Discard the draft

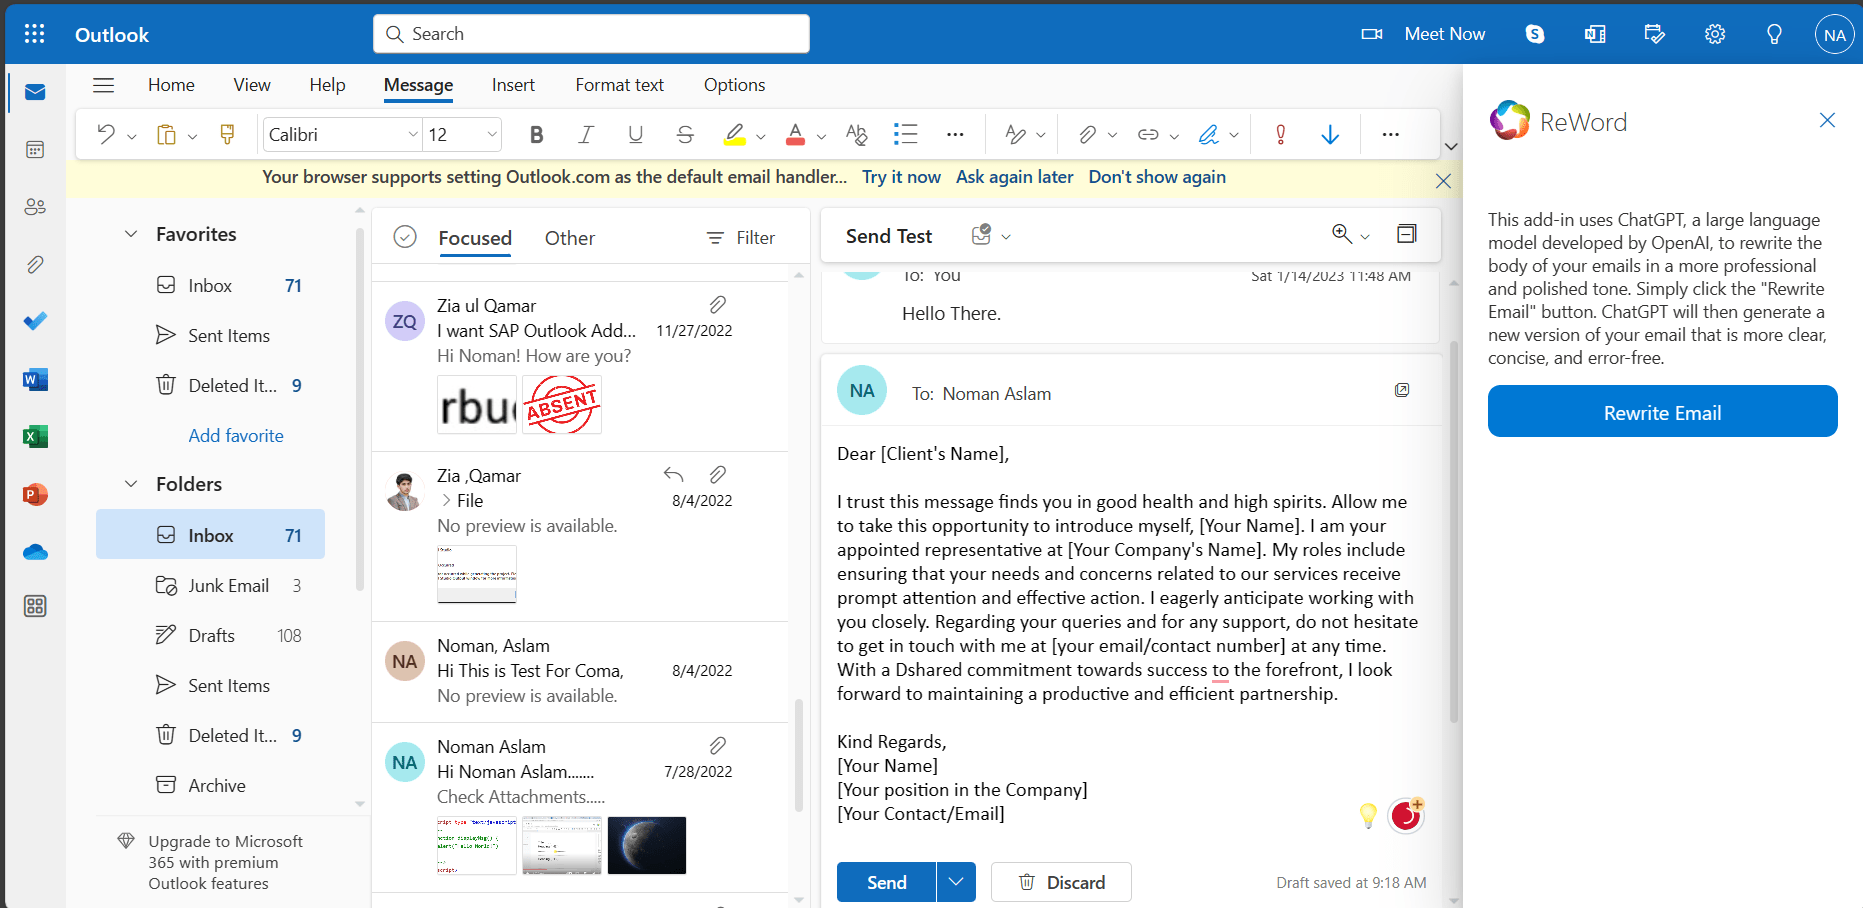1061,882
